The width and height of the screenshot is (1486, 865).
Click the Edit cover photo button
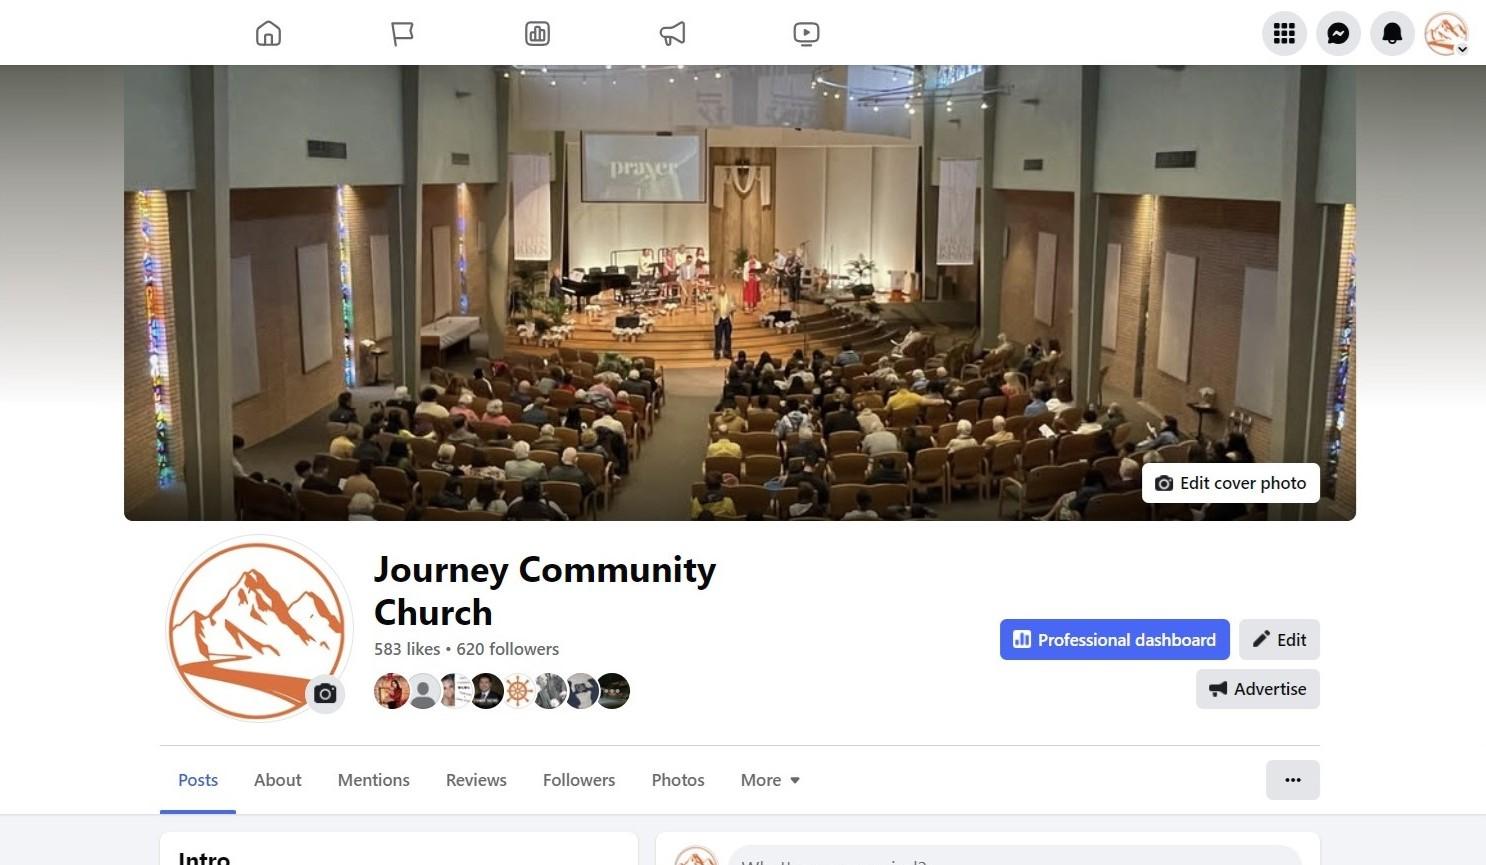click(1231, 483)
